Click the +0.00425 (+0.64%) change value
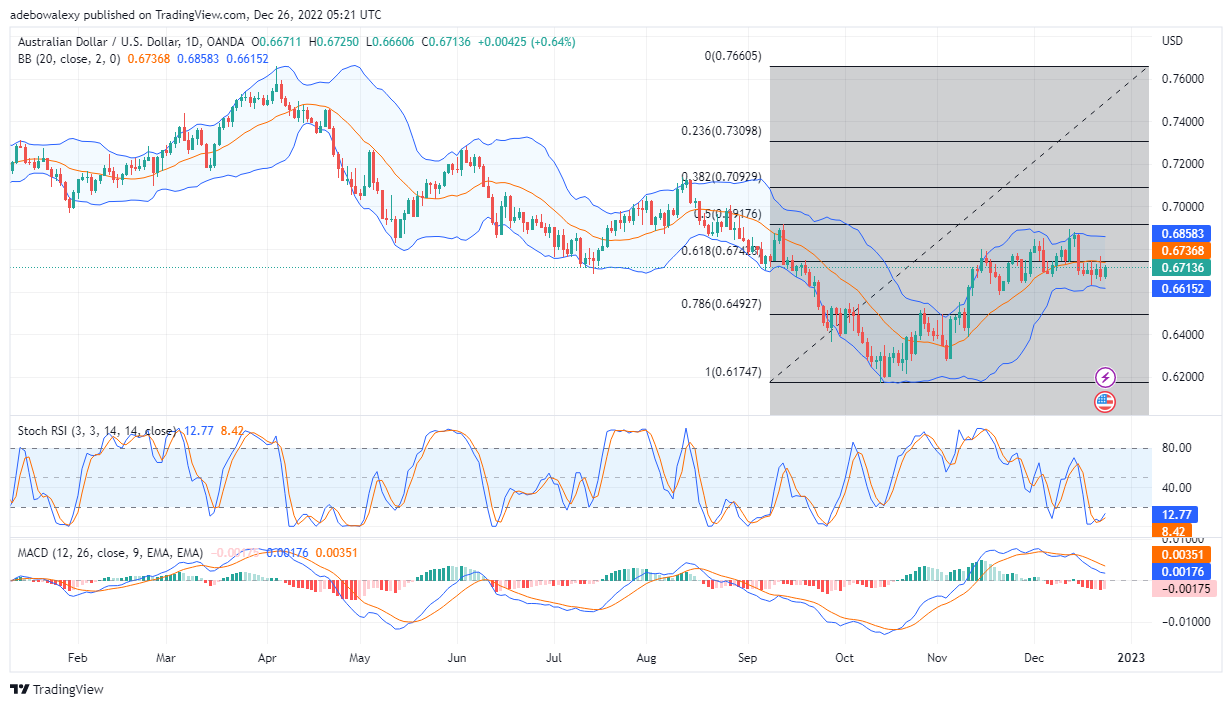 tap(527, 42)
